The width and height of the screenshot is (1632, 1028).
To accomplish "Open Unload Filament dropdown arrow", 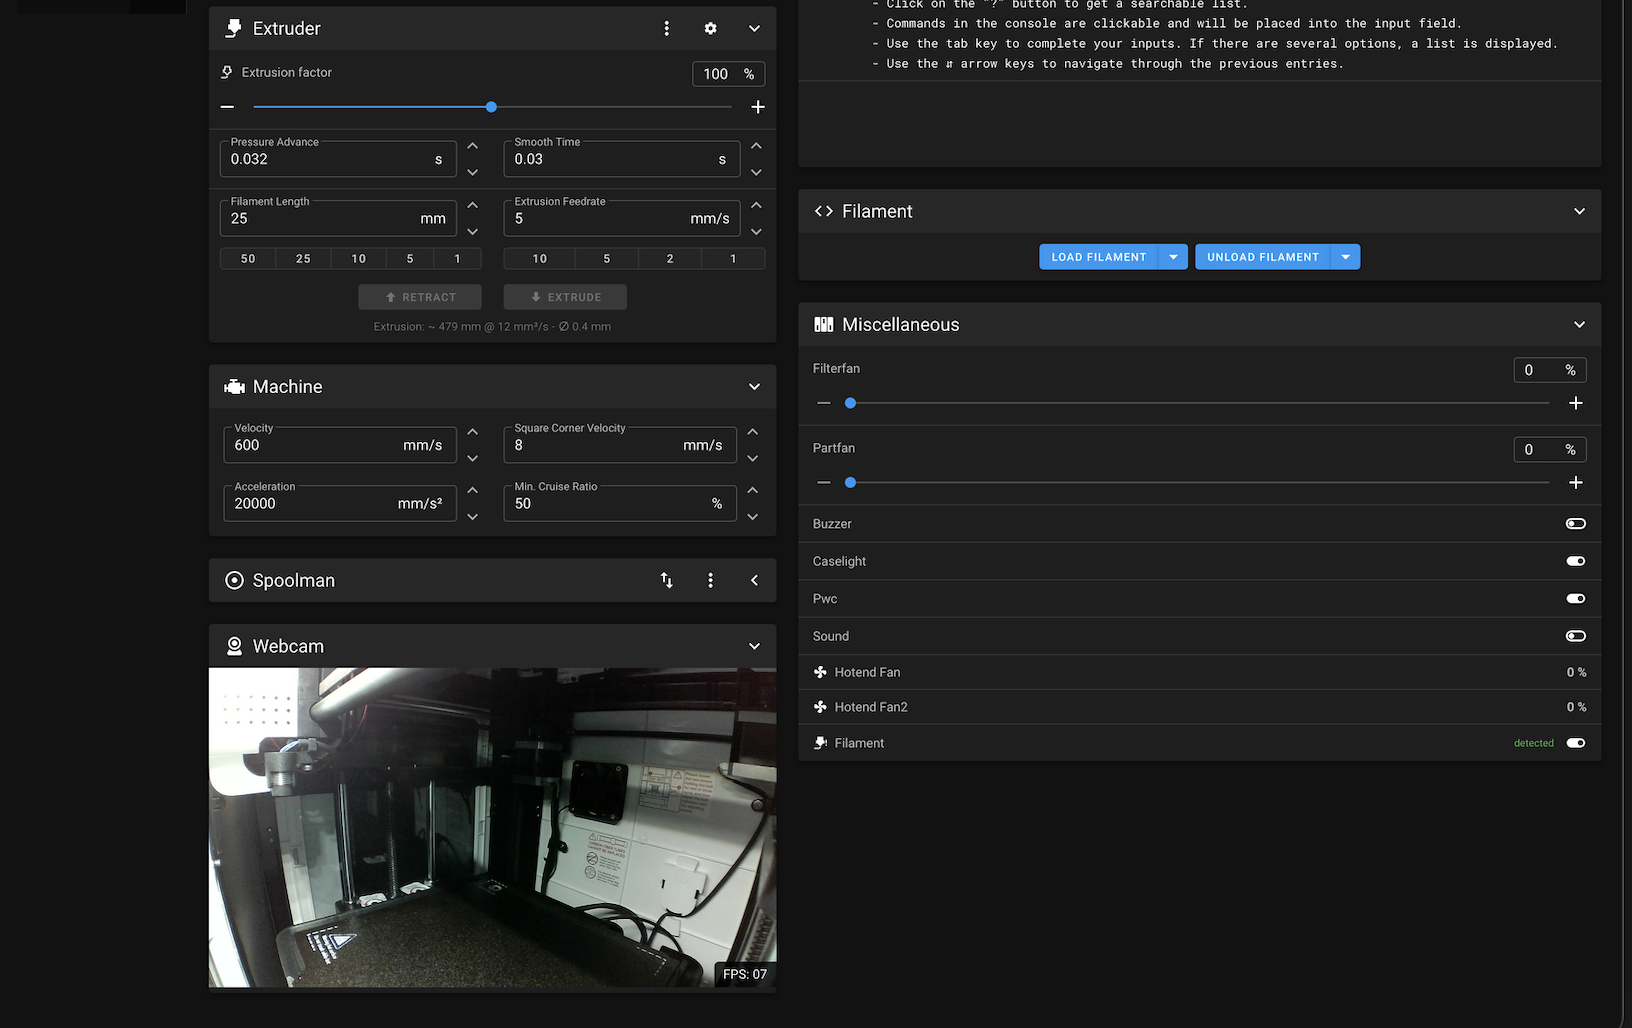I will coord(1346,257).
